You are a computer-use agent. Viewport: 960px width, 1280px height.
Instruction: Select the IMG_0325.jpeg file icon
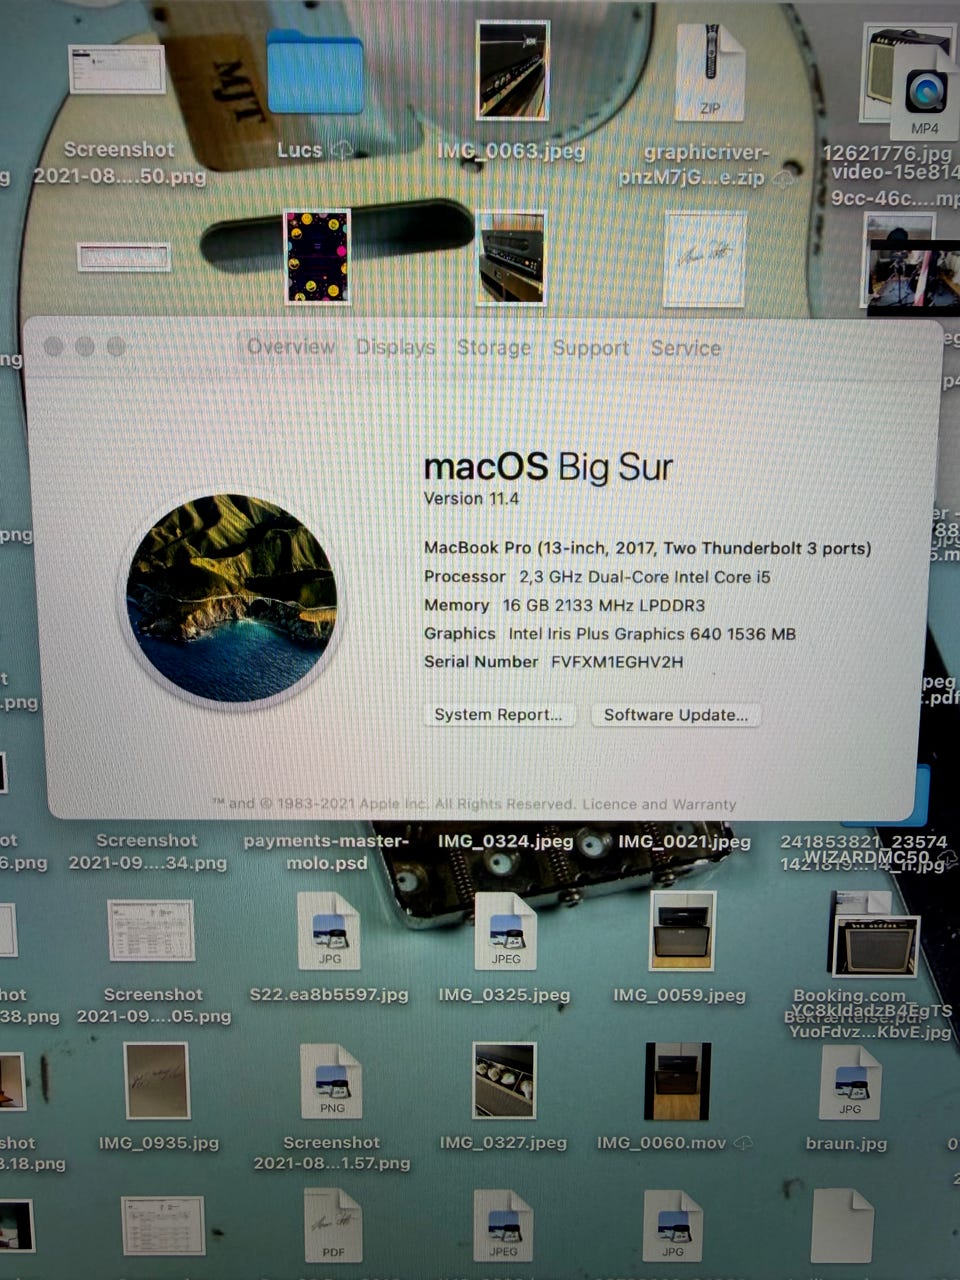click(505, 932)
